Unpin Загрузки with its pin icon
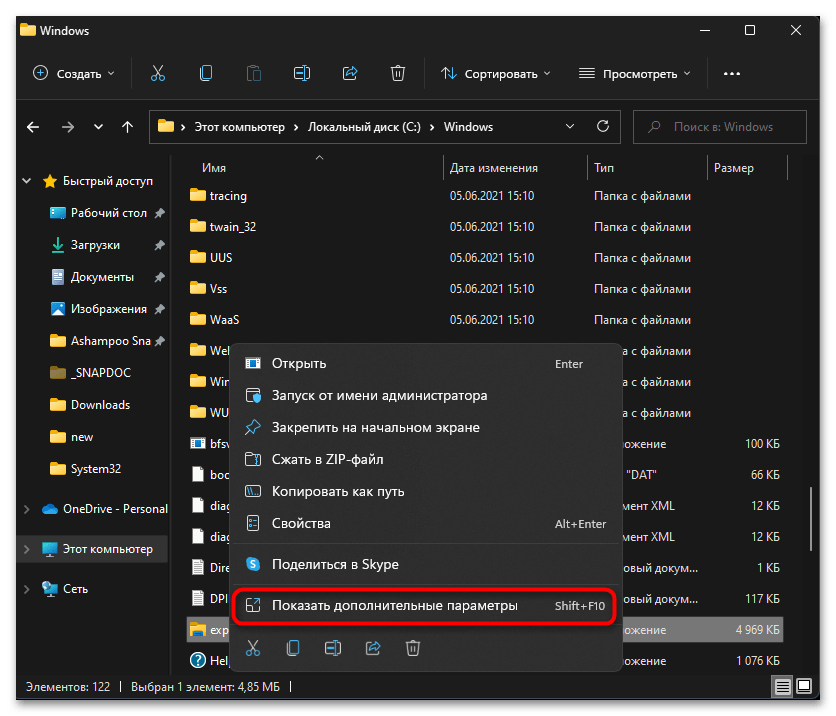 (x=159, y=245)
